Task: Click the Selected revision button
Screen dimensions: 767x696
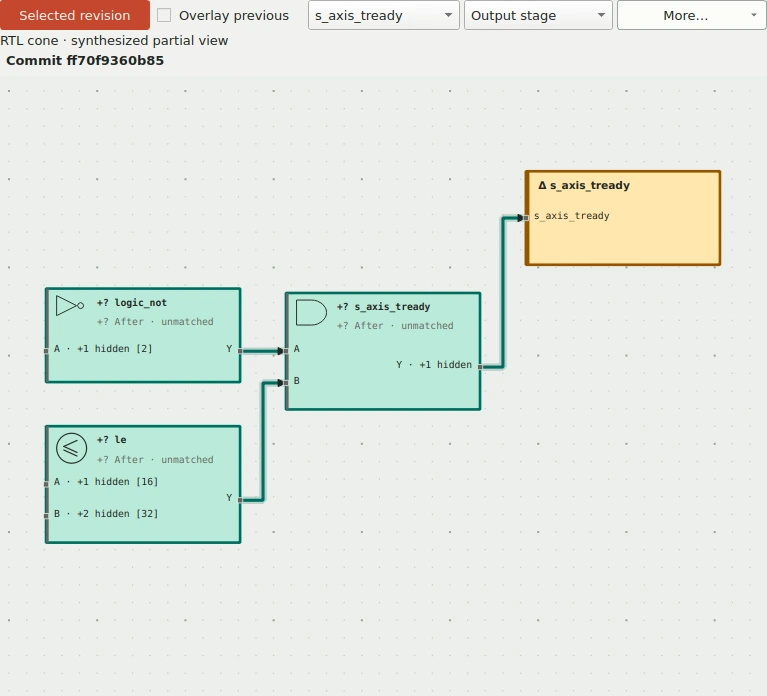Action: 75,15
